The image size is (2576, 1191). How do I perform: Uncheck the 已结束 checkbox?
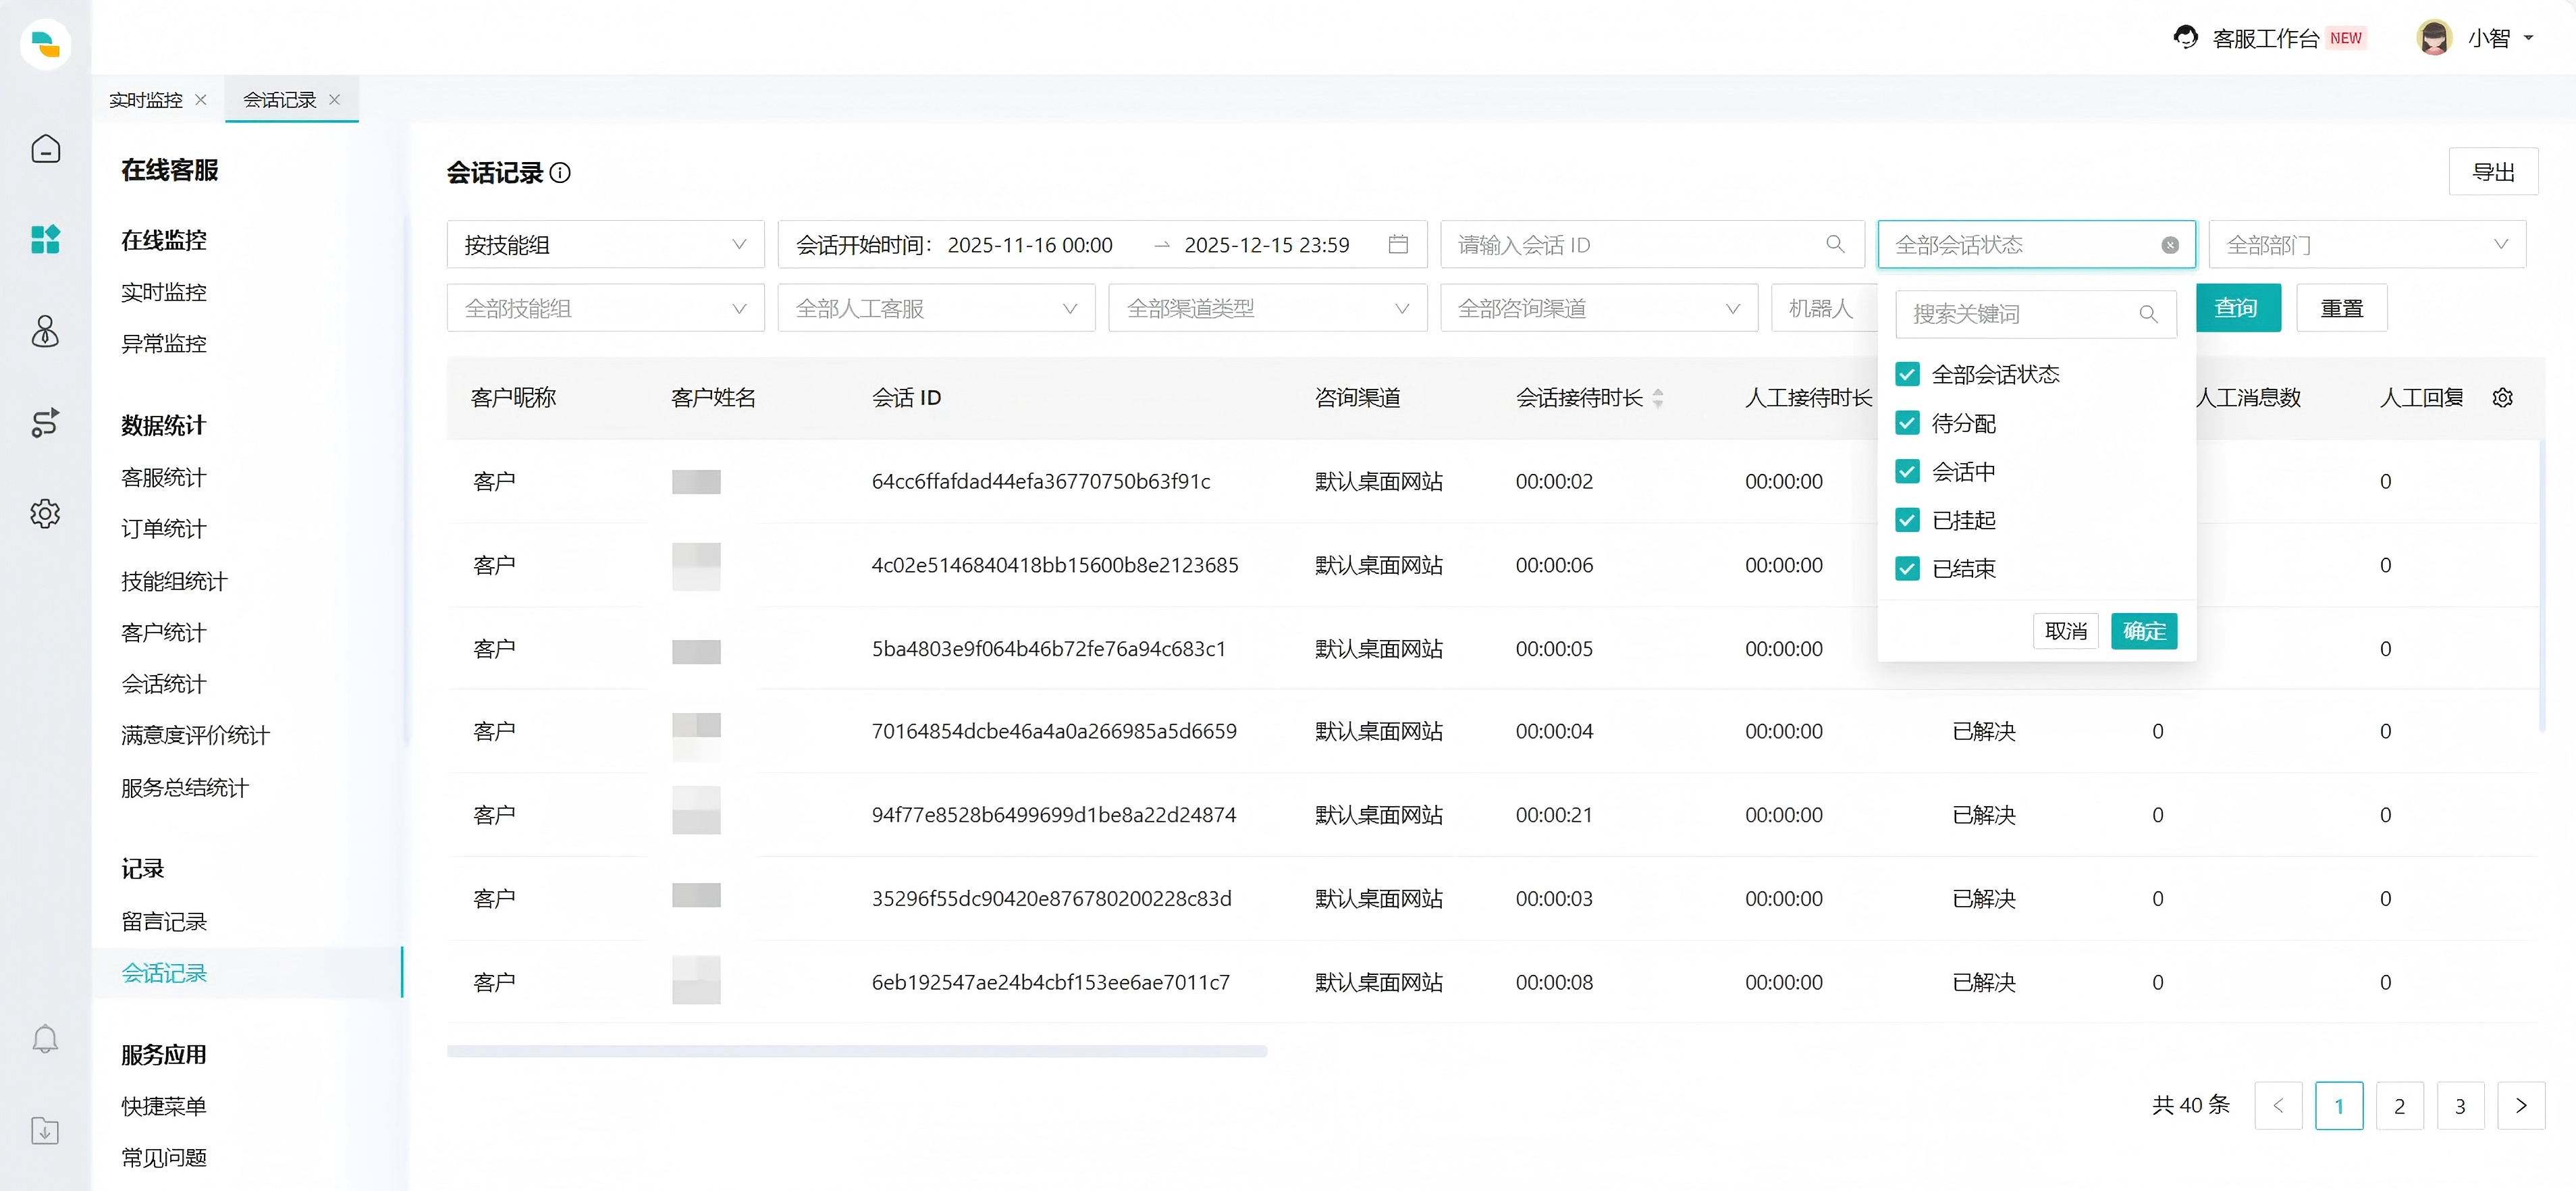pyautogui.click(x=1907, y=569)
